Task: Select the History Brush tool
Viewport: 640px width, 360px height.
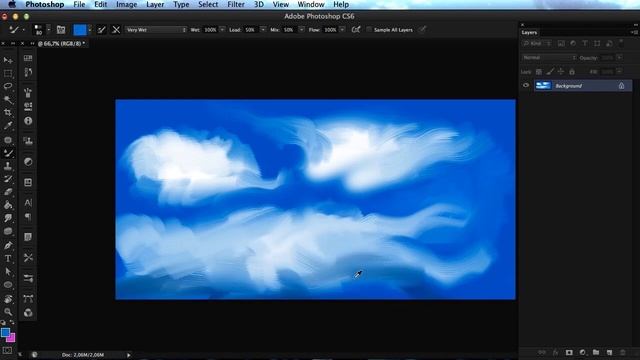Action: click(x=8, y=179)
